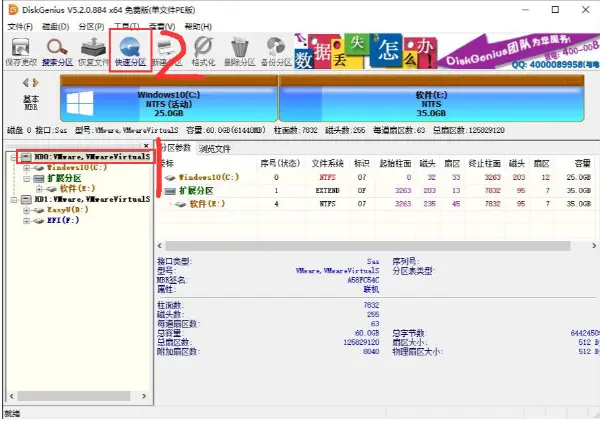Click tree panel scrollbar right arrow
Viewport: 600px width, 421px height.
click(x=144, y=396)
